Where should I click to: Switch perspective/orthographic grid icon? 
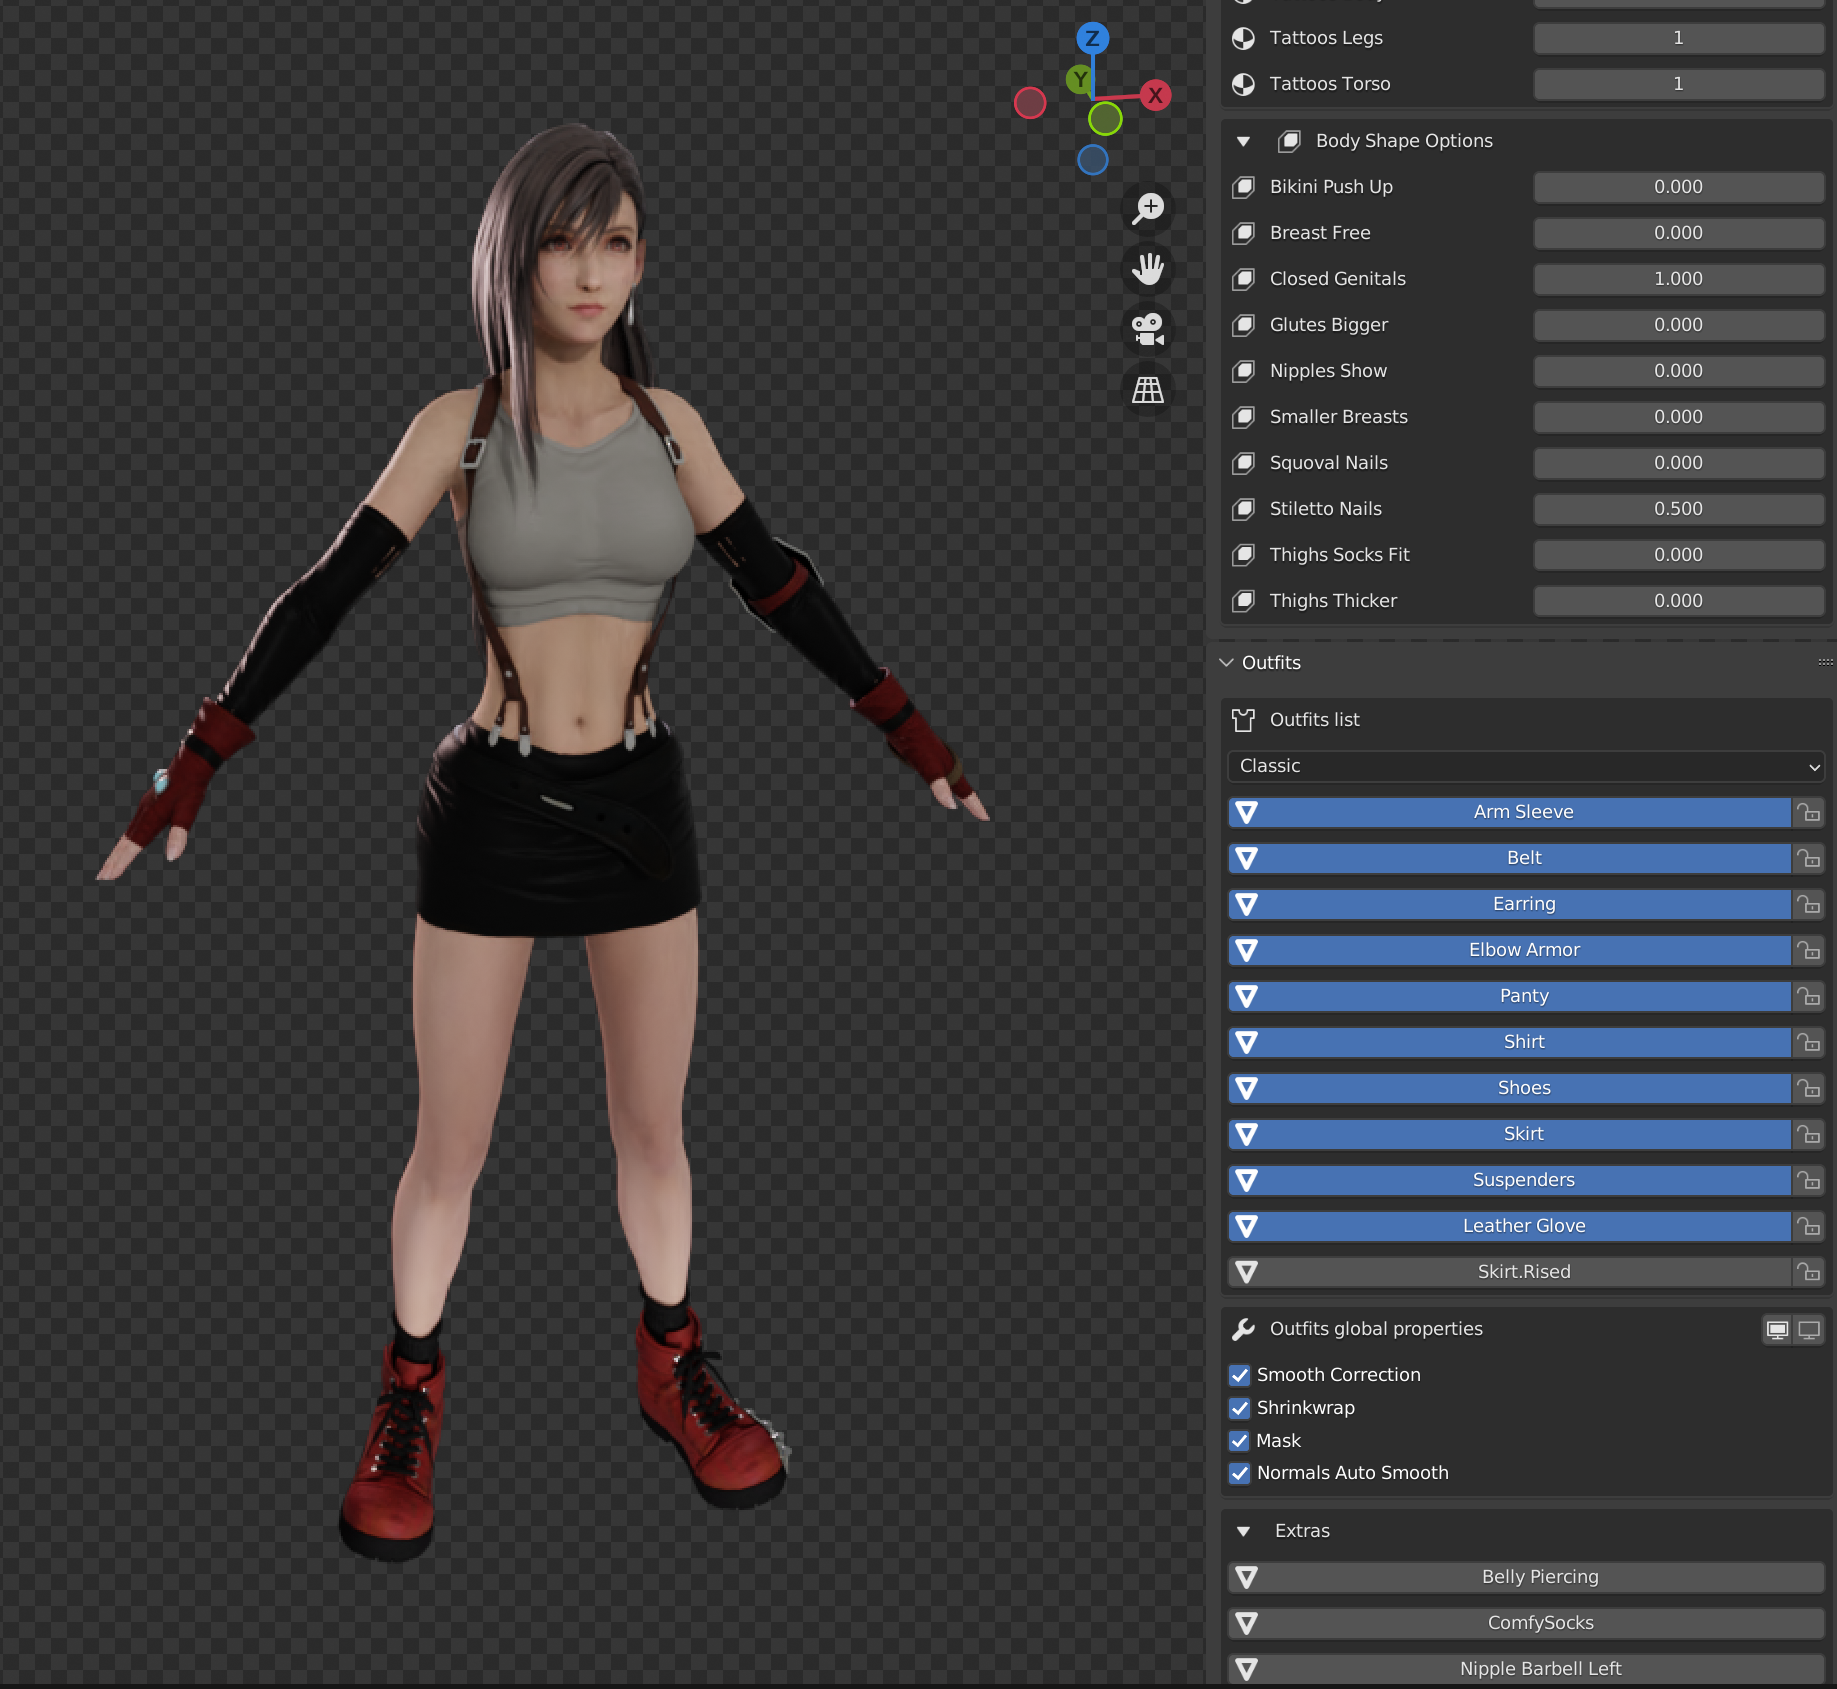pos(1148,390)
